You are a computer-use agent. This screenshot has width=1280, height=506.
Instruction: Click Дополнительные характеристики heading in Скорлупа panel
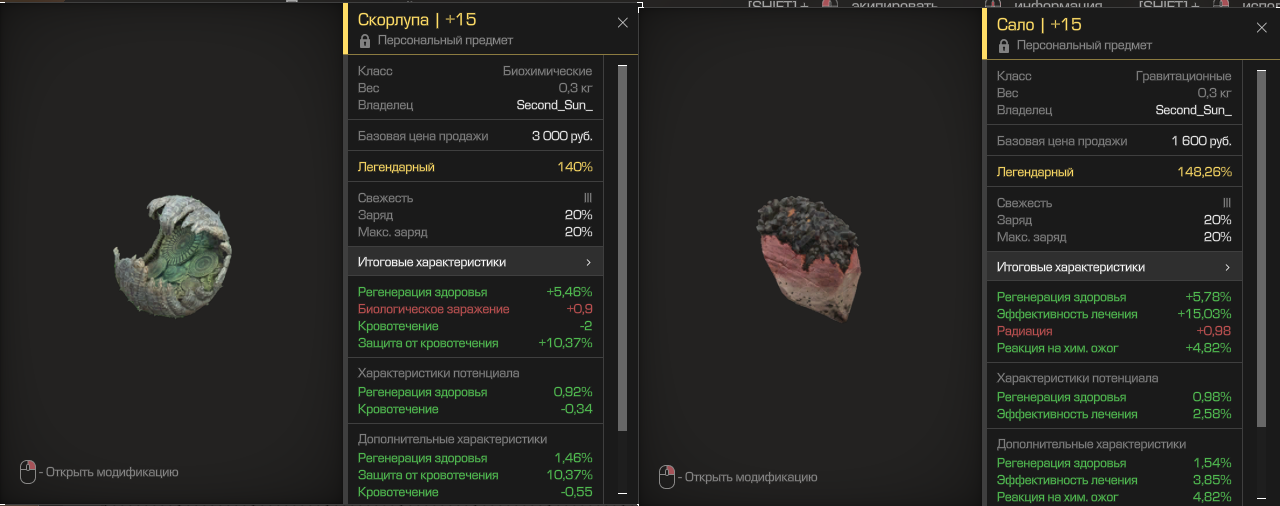[x=452, y=439]
